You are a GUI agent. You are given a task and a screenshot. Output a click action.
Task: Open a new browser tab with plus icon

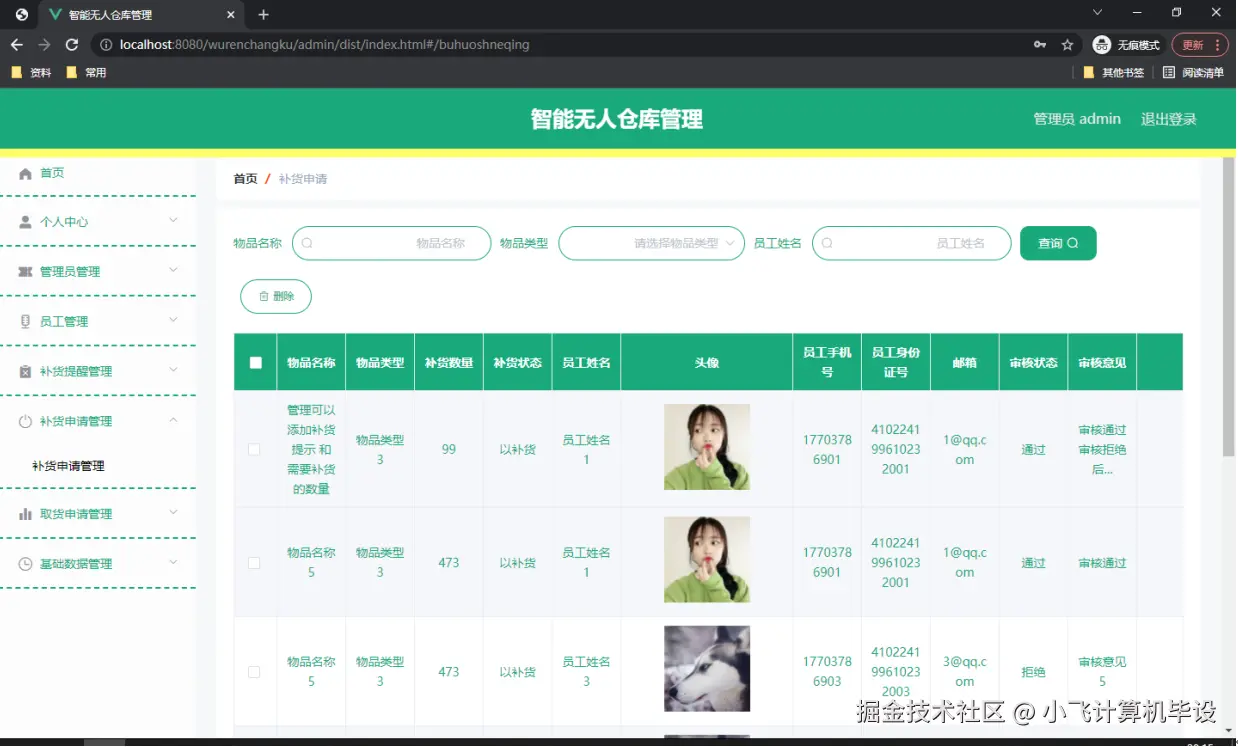pyautogui.click(x=264, y=15)
